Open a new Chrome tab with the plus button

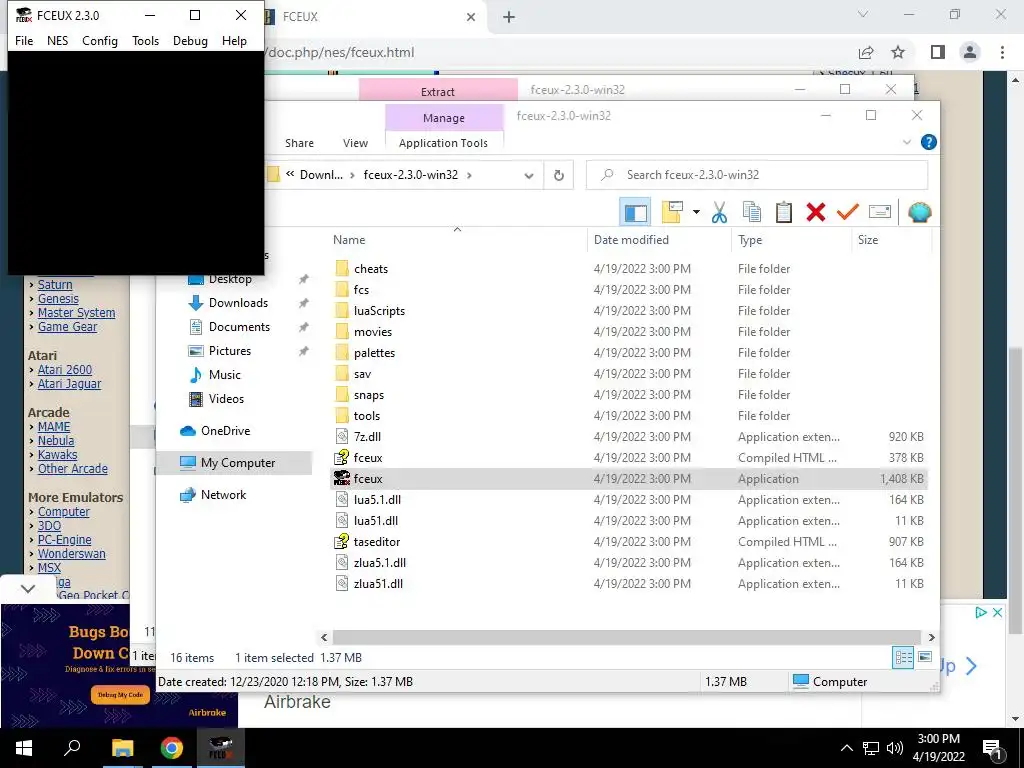509,17
